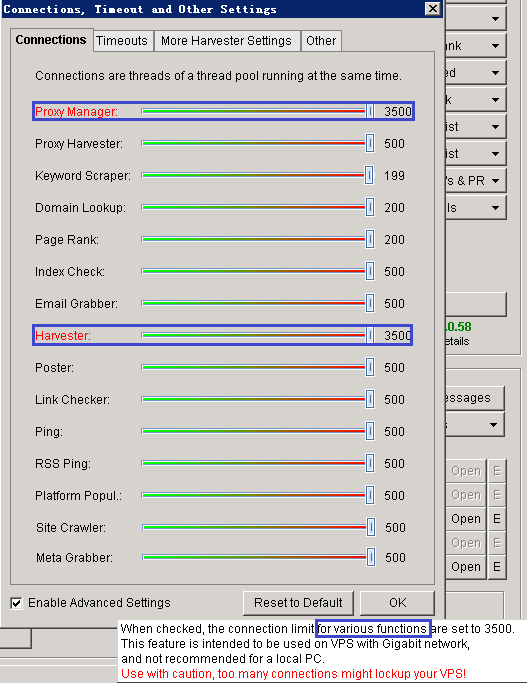Screen dimensions: 527x683
Task: Click the Meta Grabber slider handle
Action: 371,558
